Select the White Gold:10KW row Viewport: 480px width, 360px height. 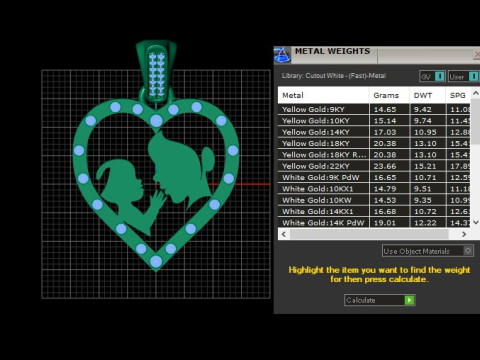[374, 200]
